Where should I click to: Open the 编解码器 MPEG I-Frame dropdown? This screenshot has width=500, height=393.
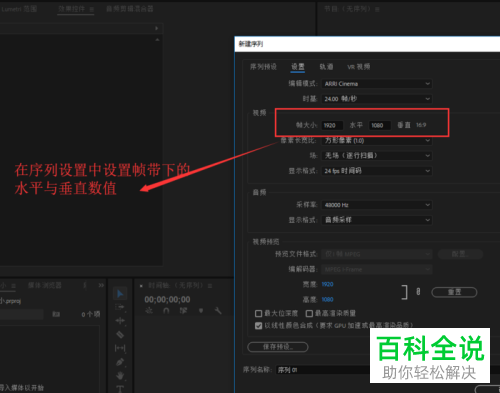tap(377, 269)
